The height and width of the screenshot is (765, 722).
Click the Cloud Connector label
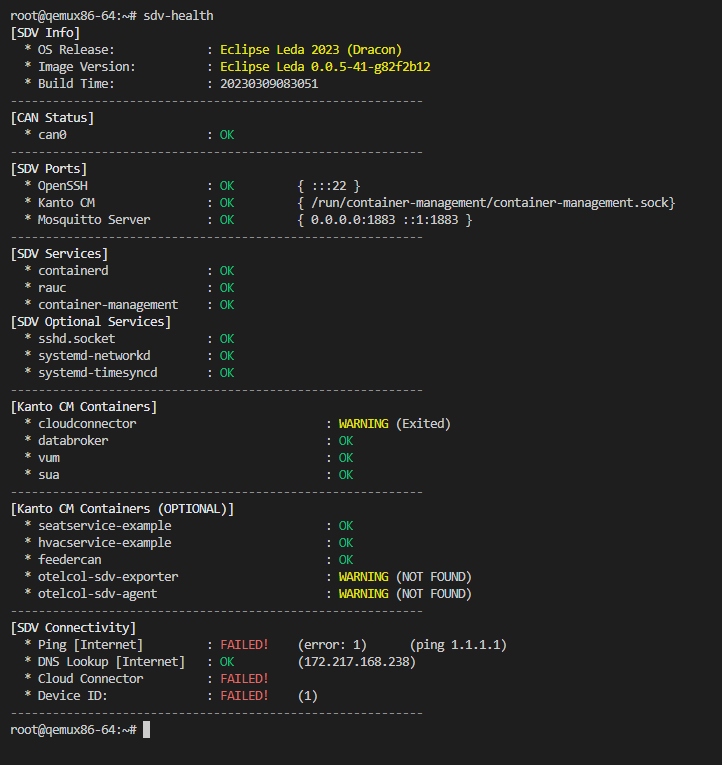[x=91, y=679]
